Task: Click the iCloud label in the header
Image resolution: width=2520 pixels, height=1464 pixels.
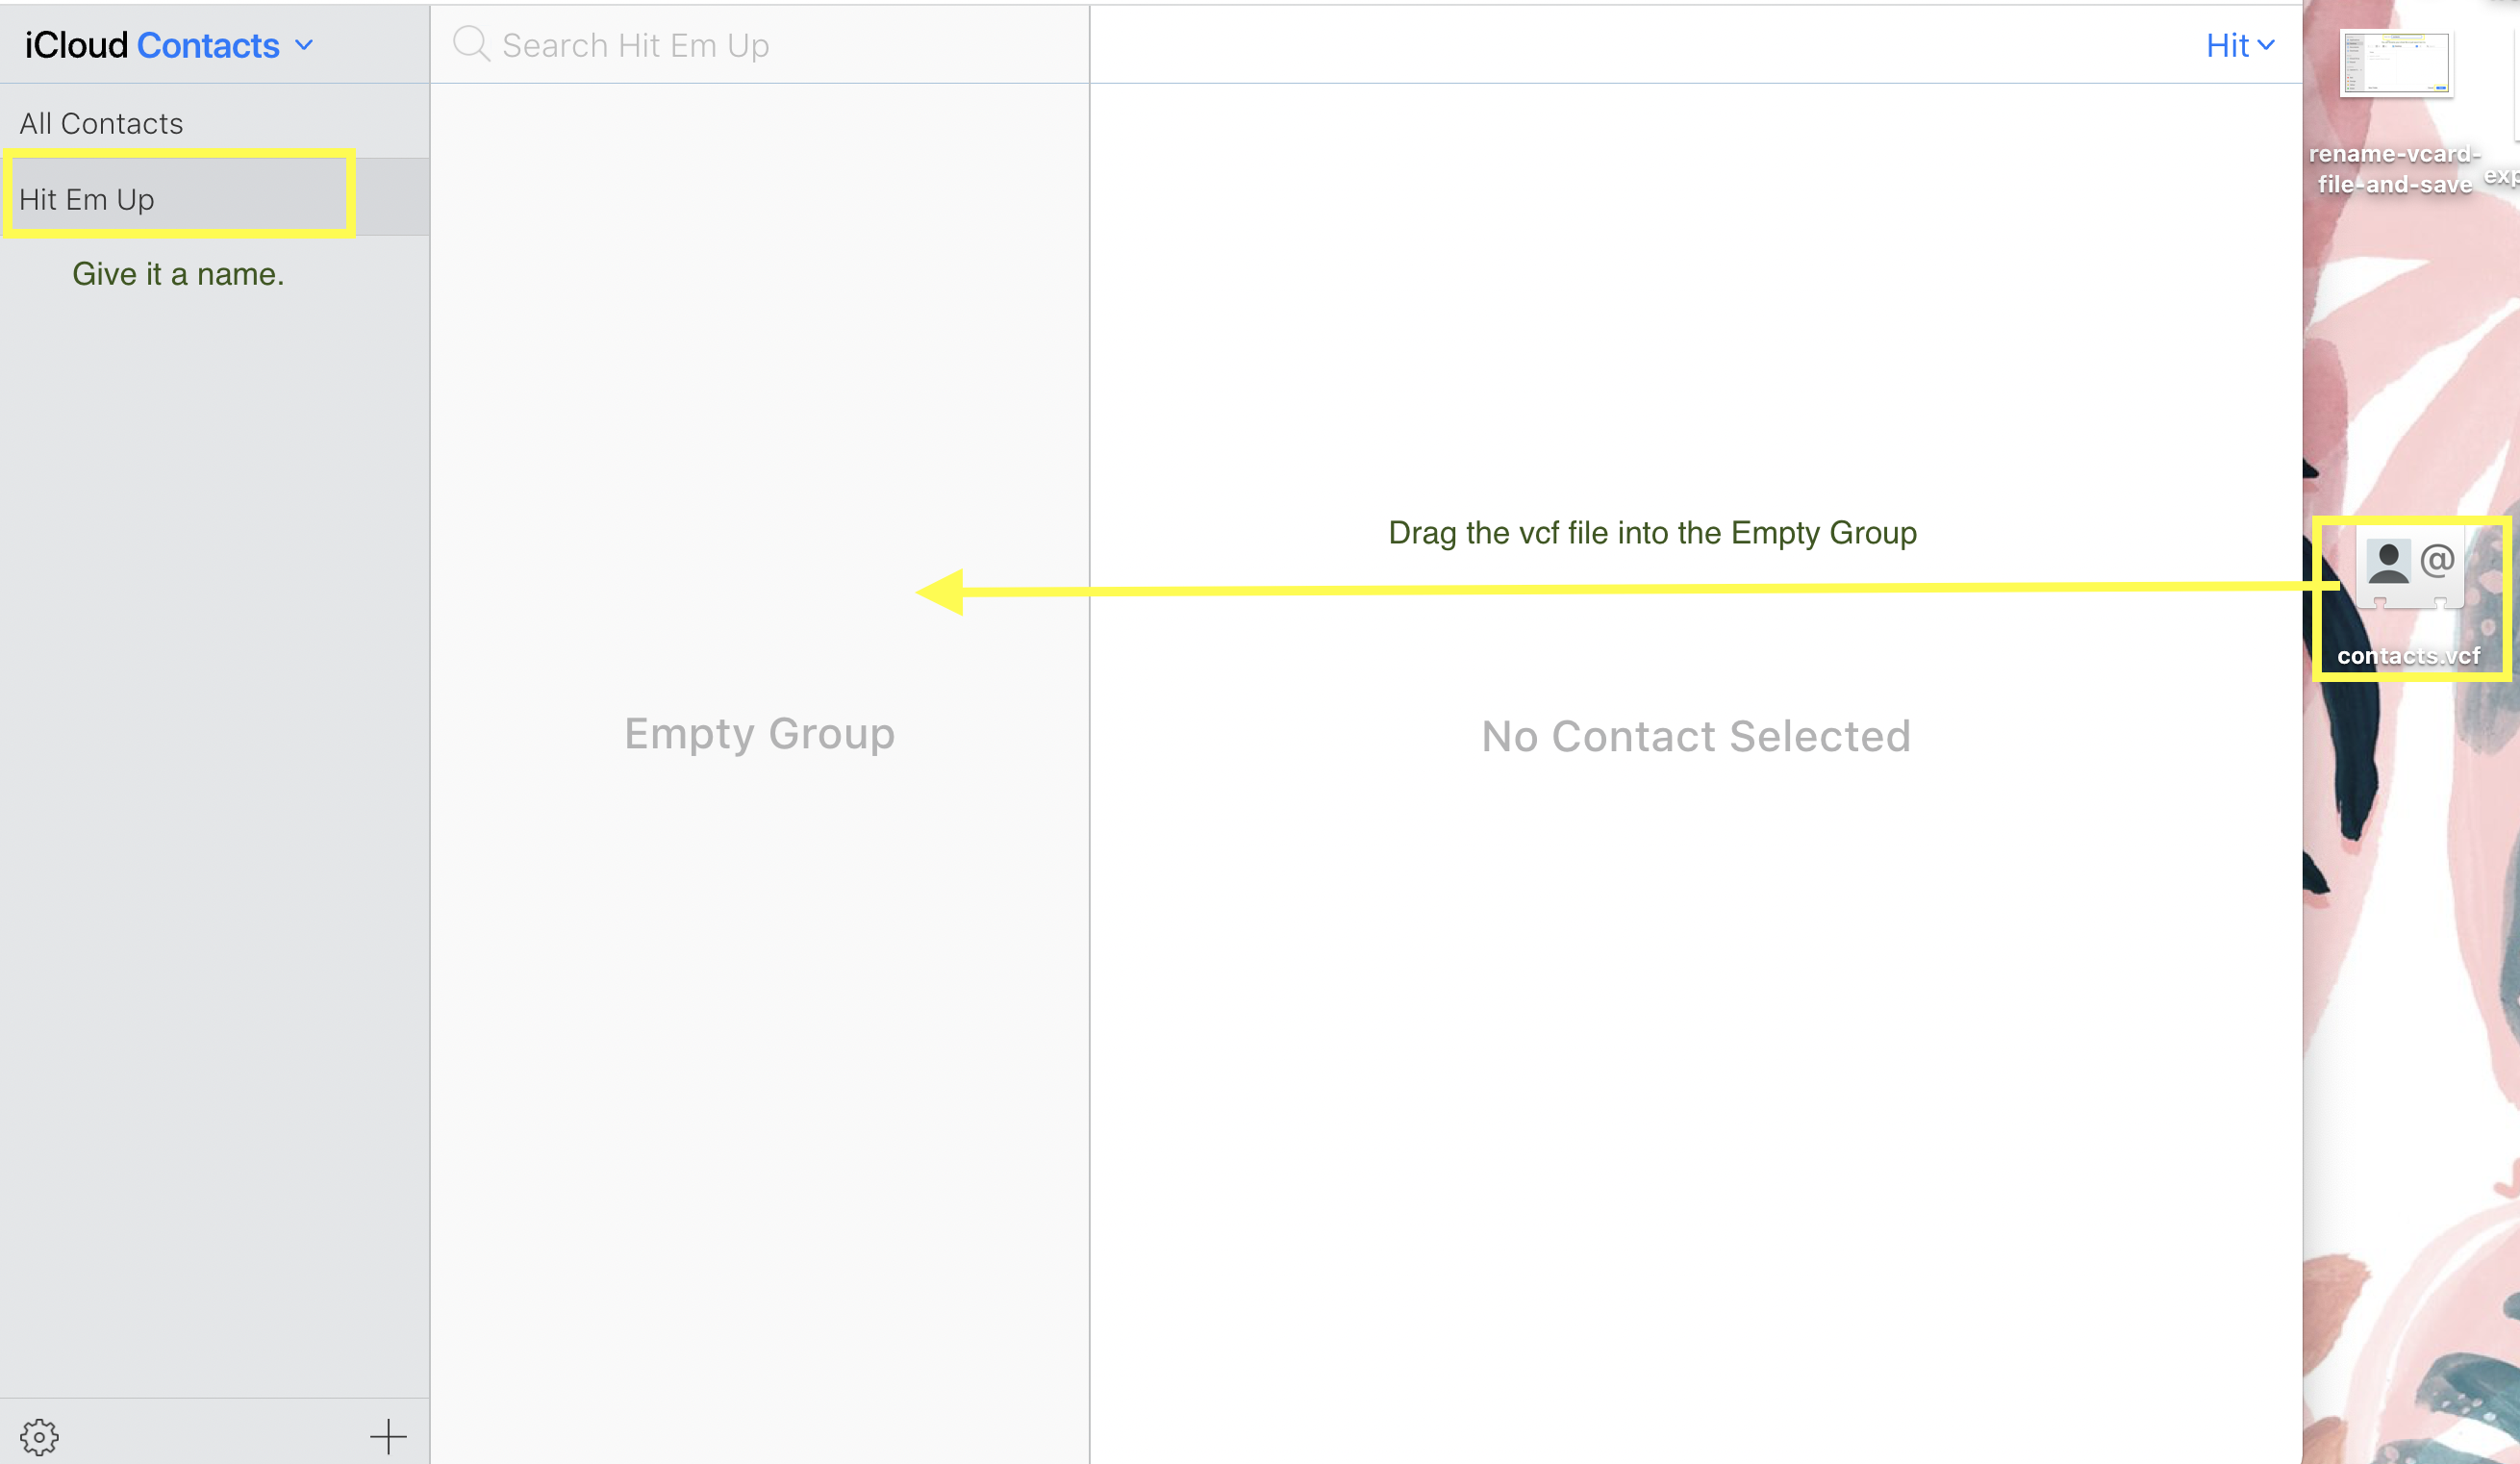Action: pyautogui.click(x=76, y=46)
